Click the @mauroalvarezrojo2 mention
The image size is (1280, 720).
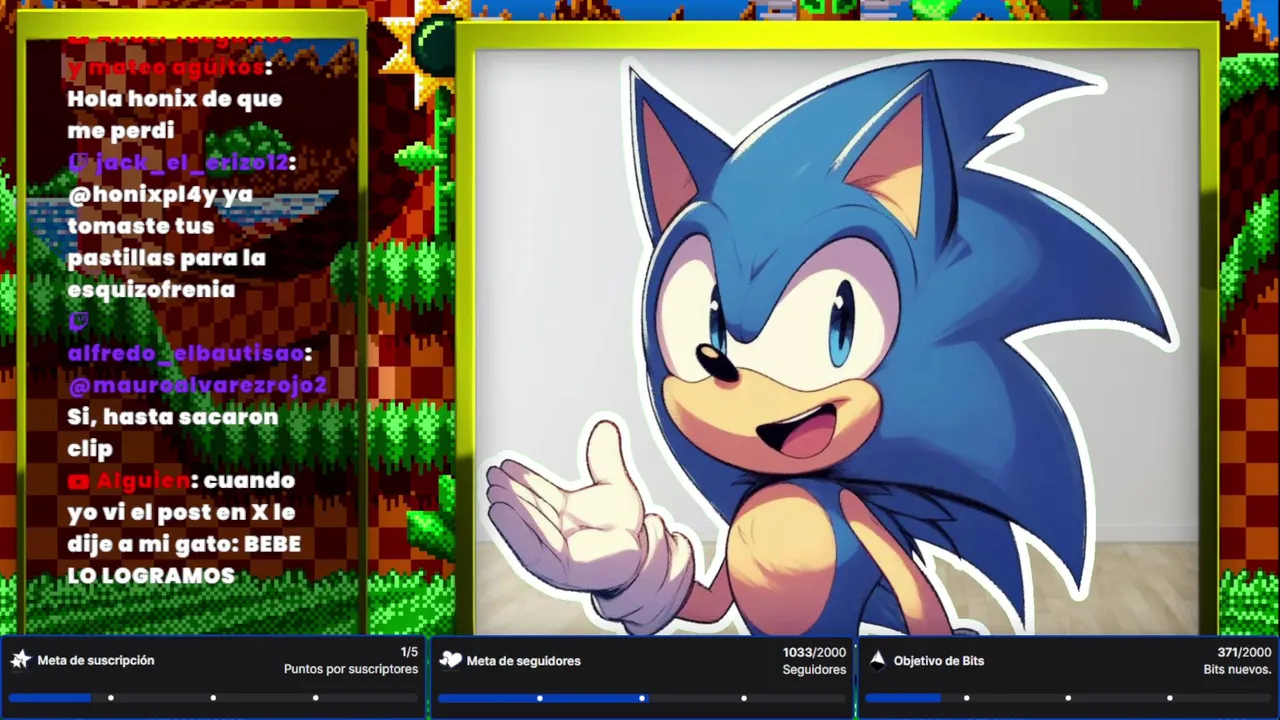point(198,386)
